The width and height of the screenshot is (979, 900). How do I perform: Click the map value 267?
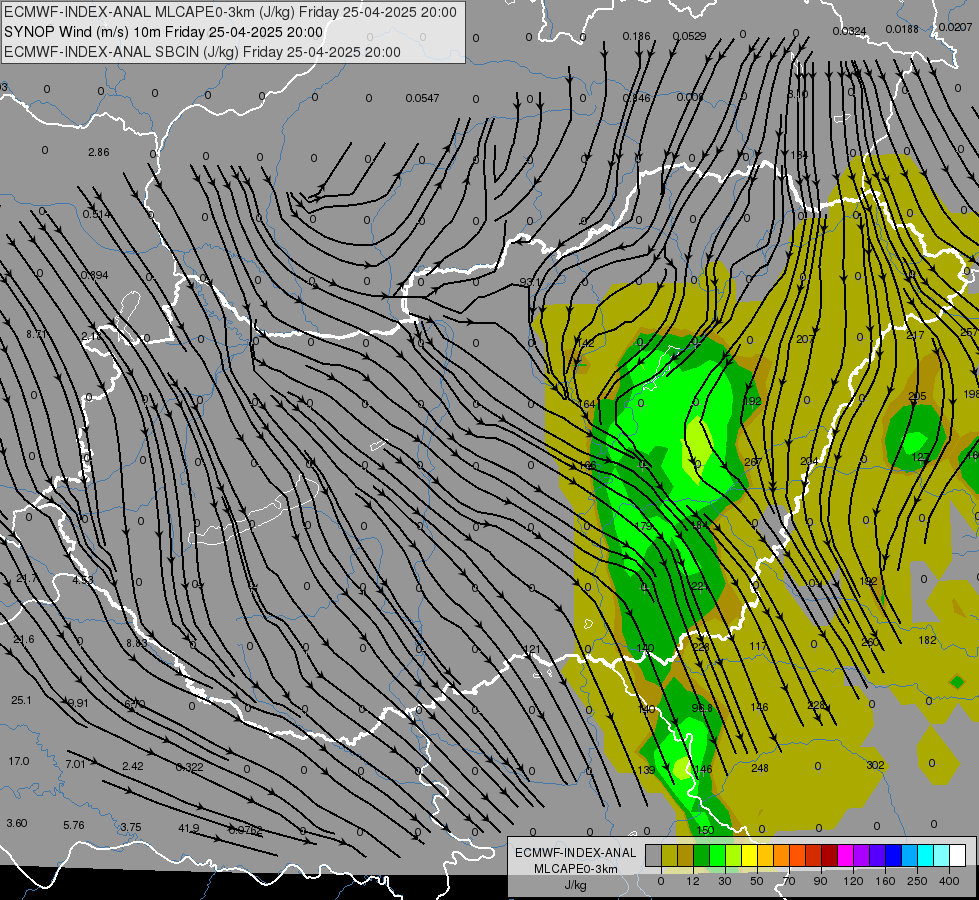tap(753, 462)
